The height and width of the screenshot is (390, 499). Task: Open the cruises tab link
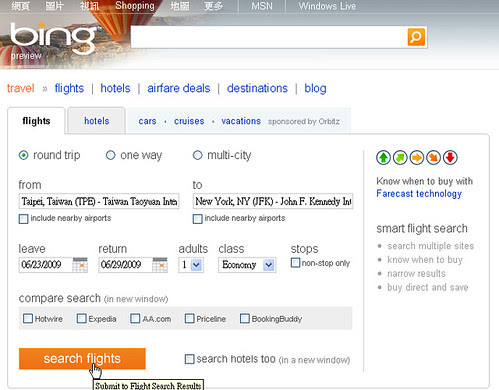point(189,121)
